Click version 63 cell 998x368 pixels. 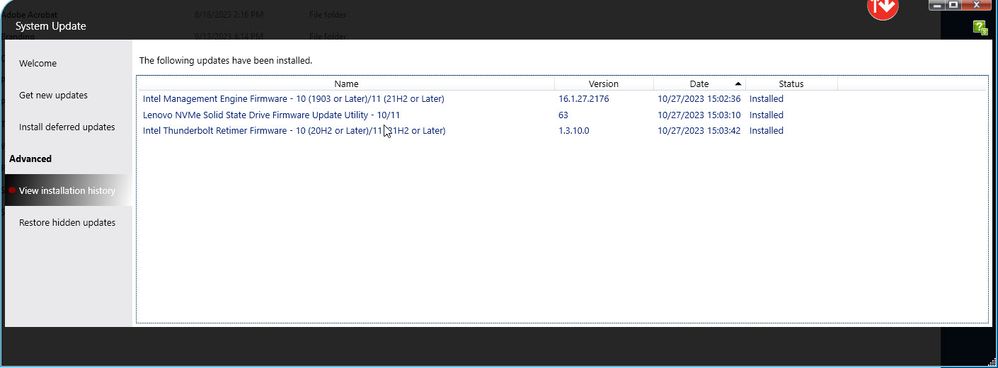[x=563, y=115]
